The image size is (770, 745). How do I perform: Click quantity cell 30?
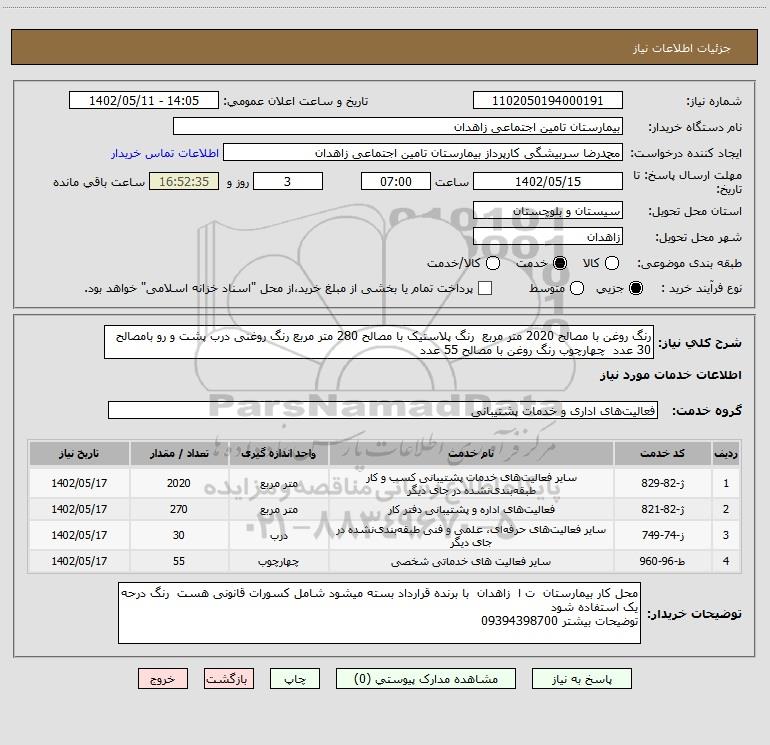(179, 535)
